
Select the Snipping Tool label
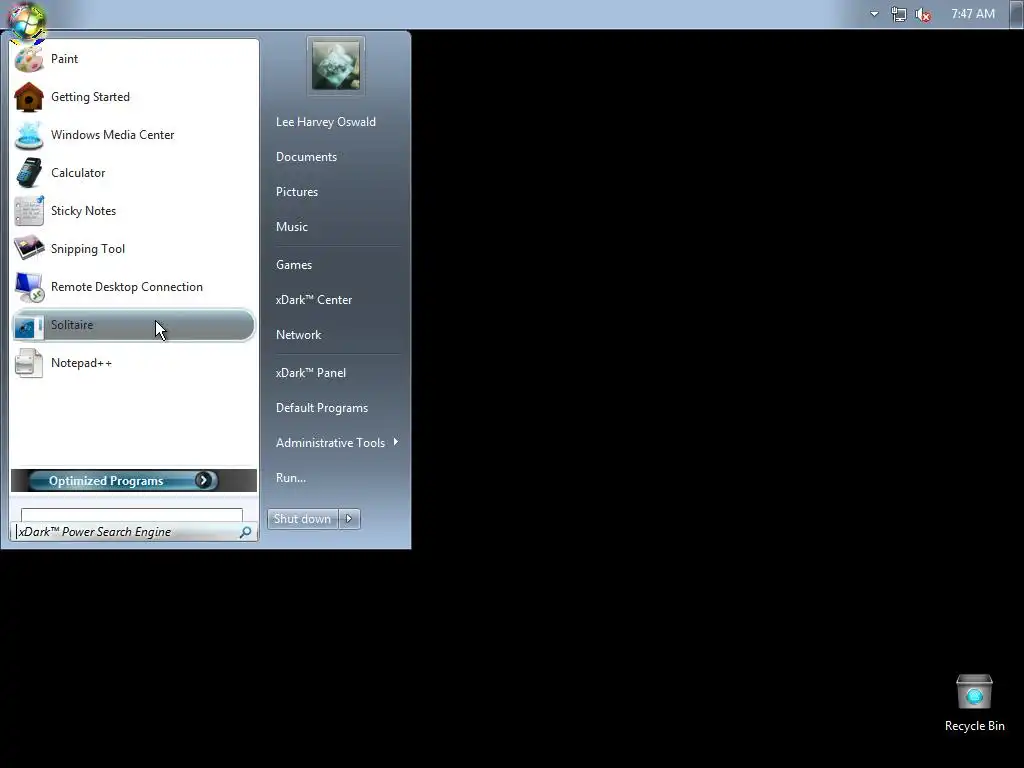(88, 249)
